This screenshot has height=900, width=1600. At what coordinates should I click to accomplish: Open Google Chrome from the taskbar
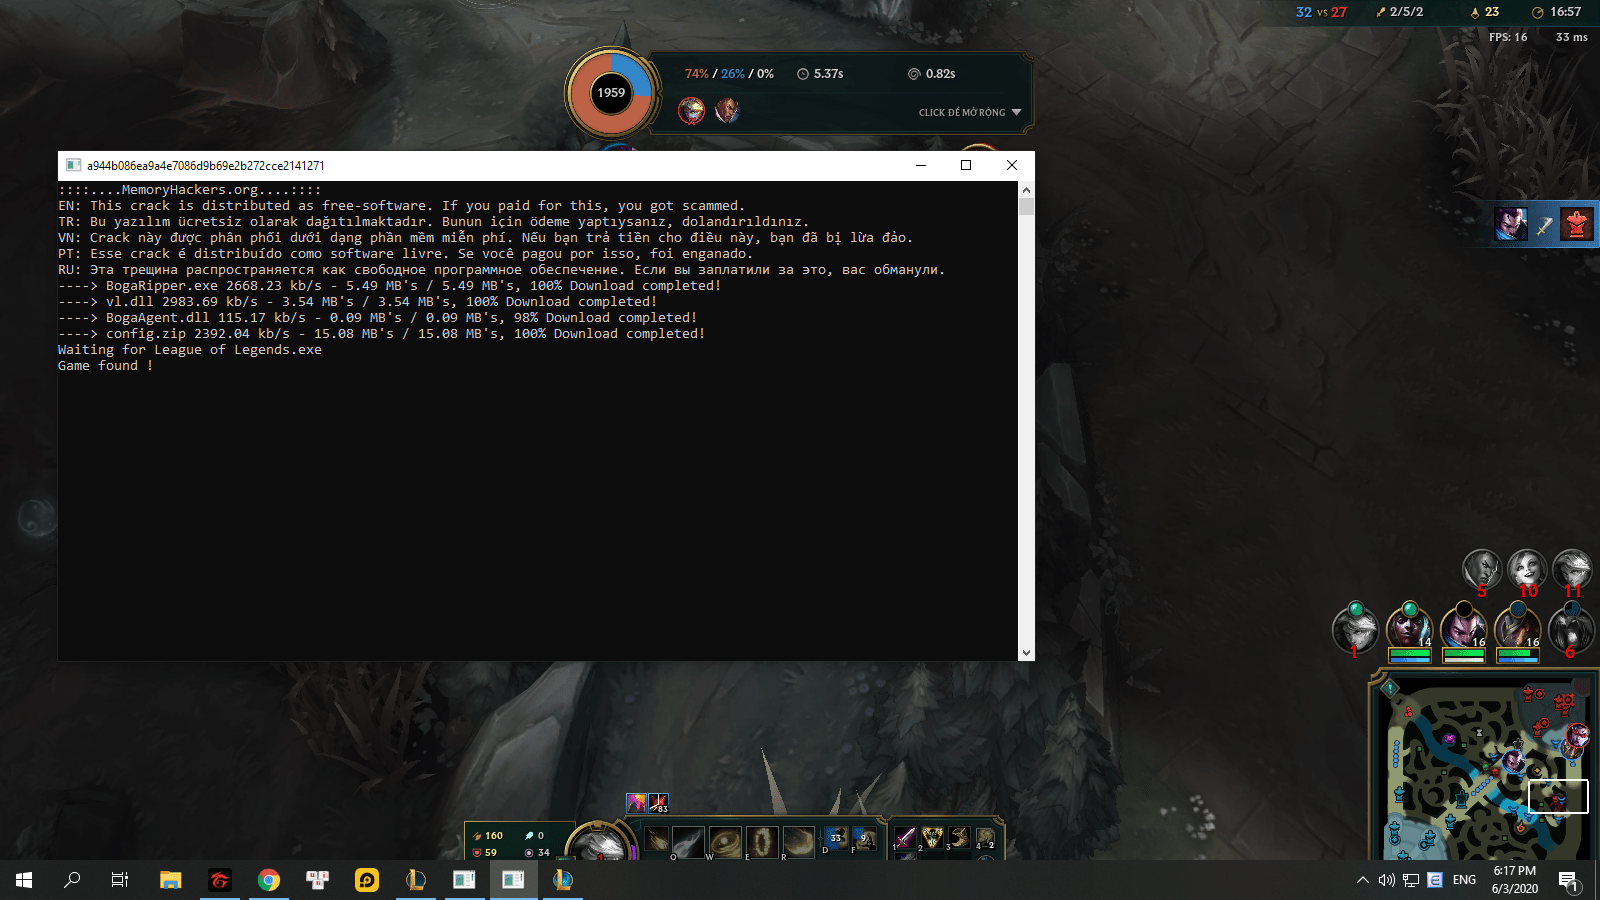(x=269, y=880)
